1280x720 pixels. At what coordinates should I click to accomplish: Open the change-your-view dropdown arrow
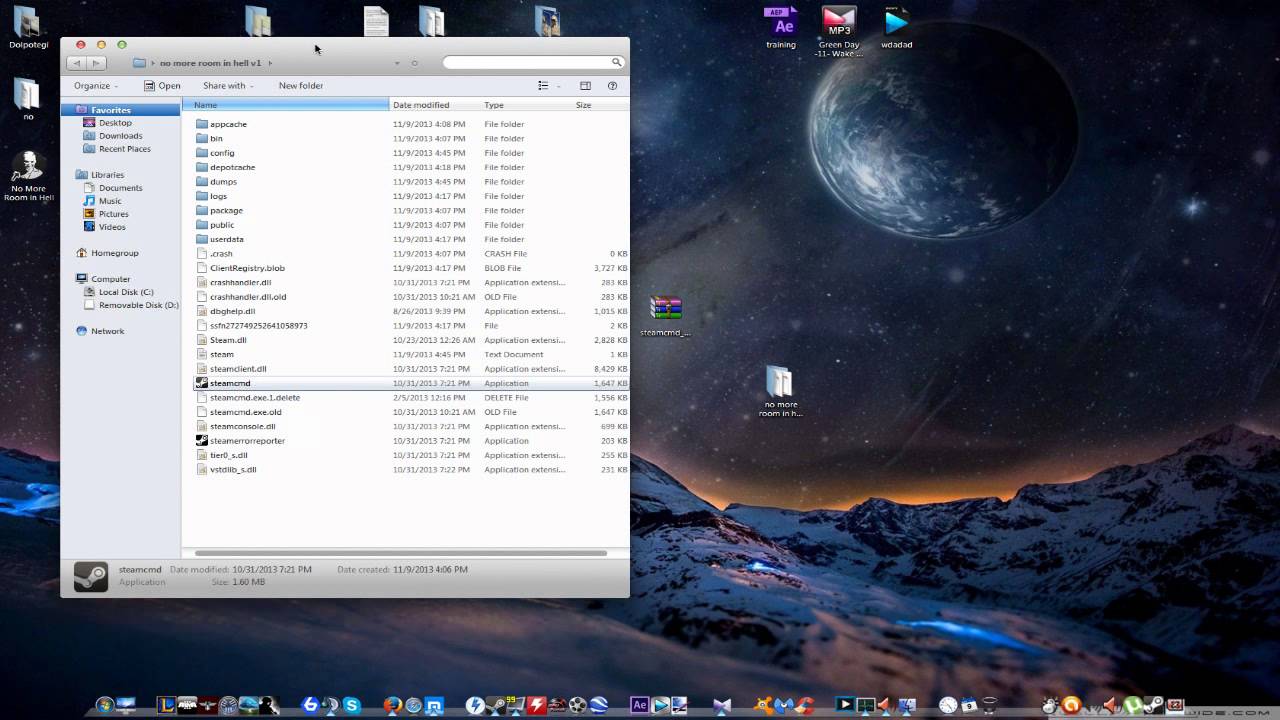tap(559, 85)
